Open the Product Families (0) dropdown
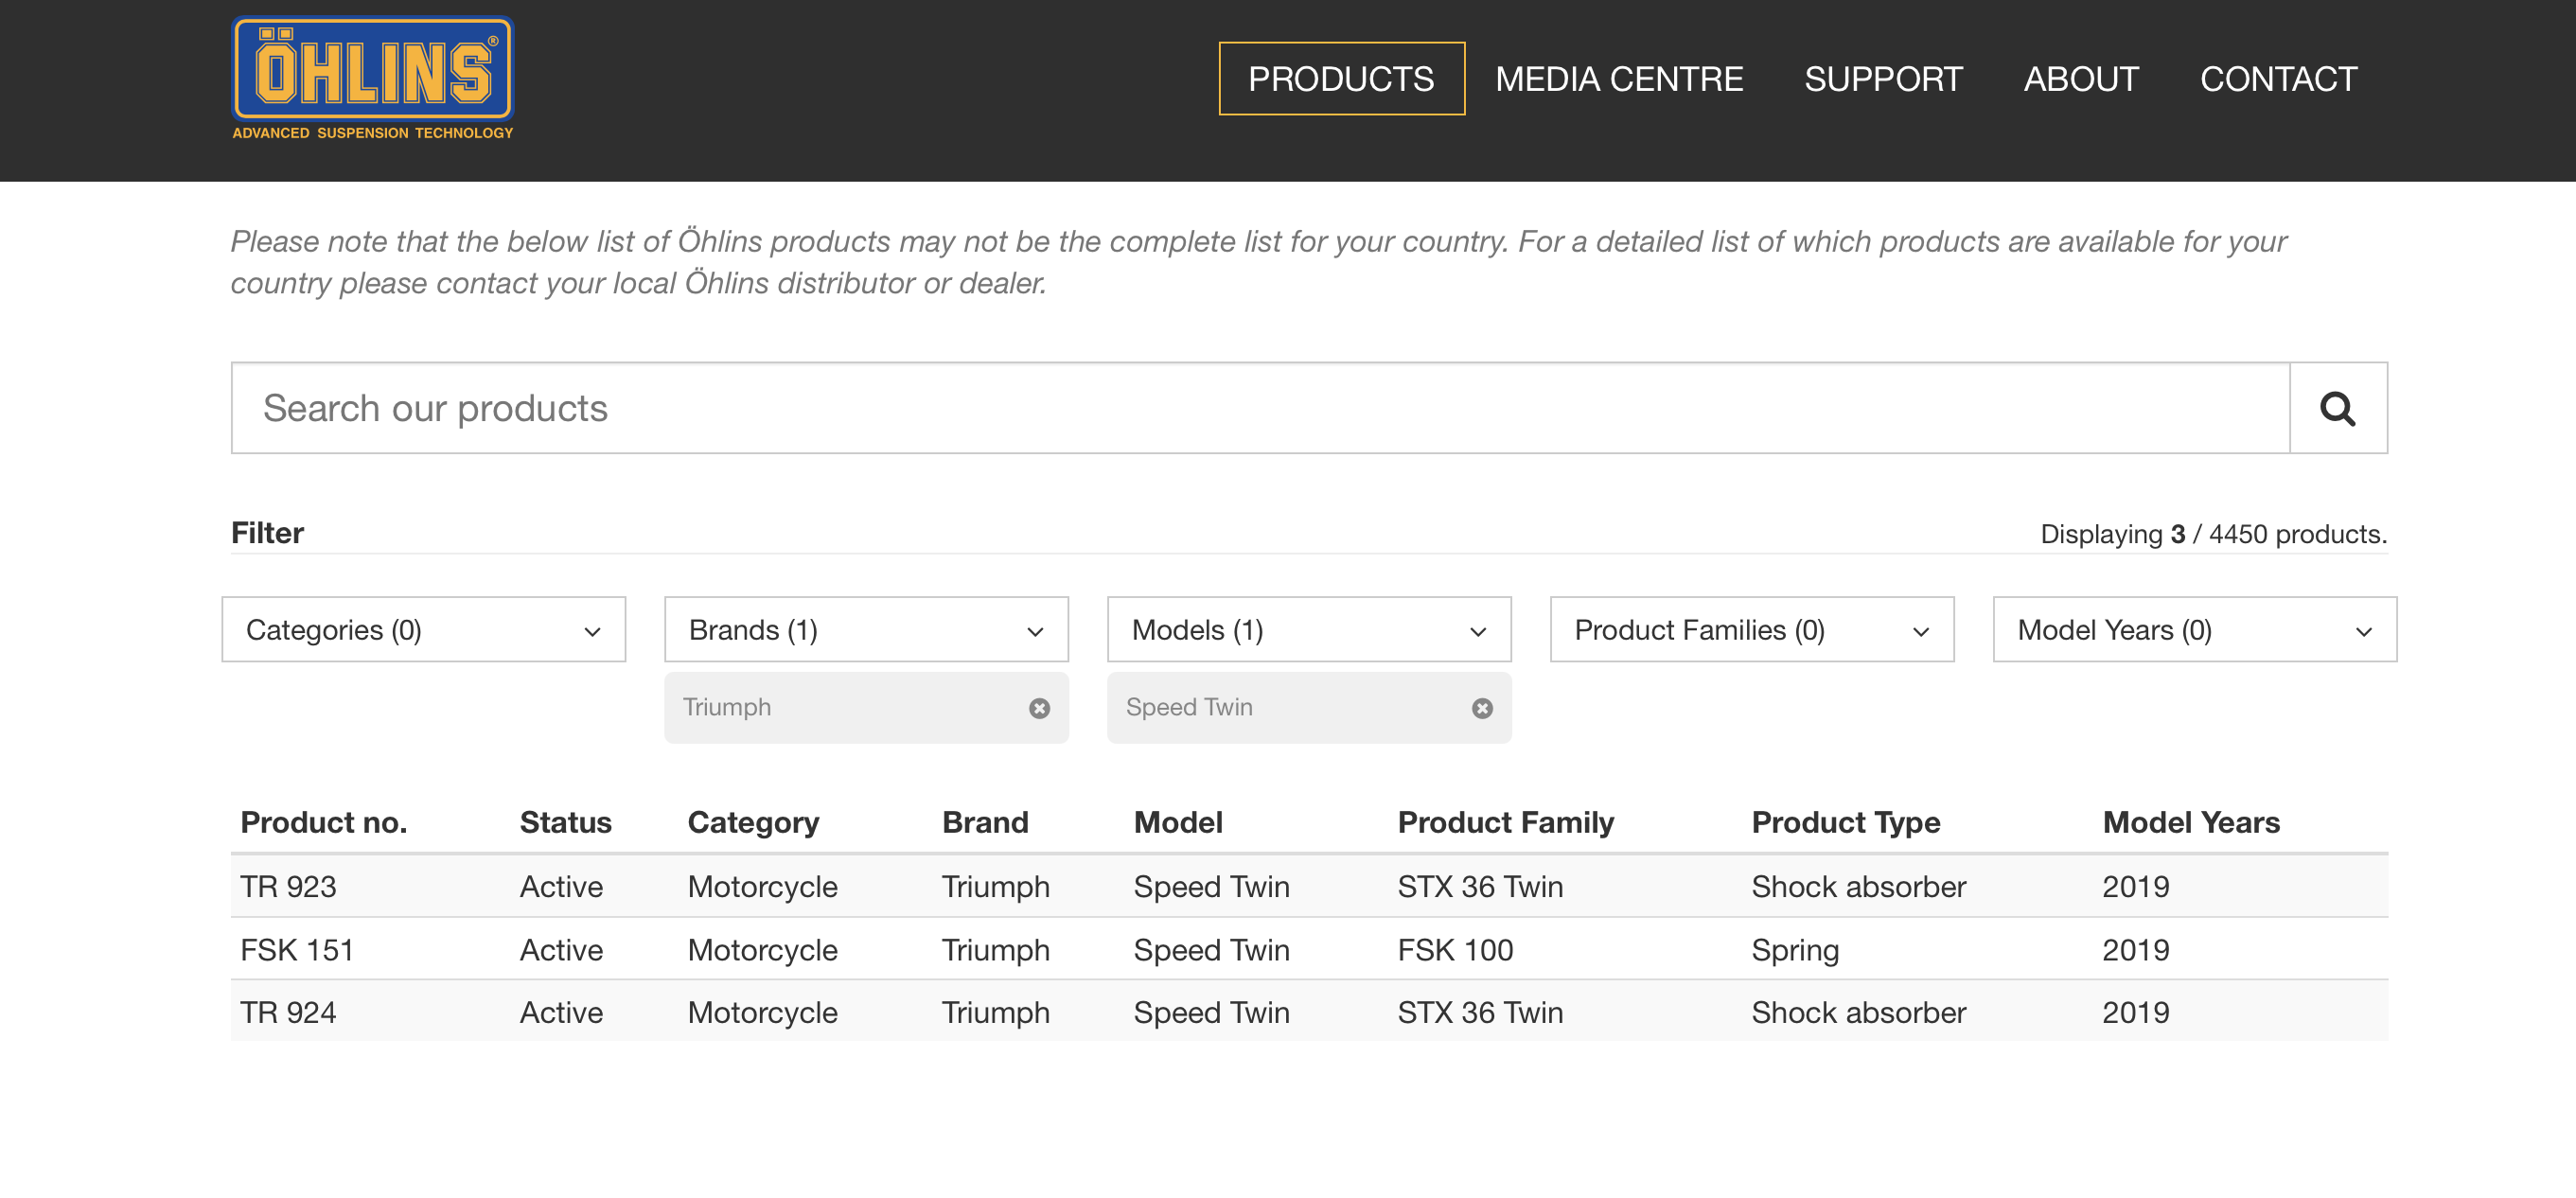 [x=1752, y=630]
